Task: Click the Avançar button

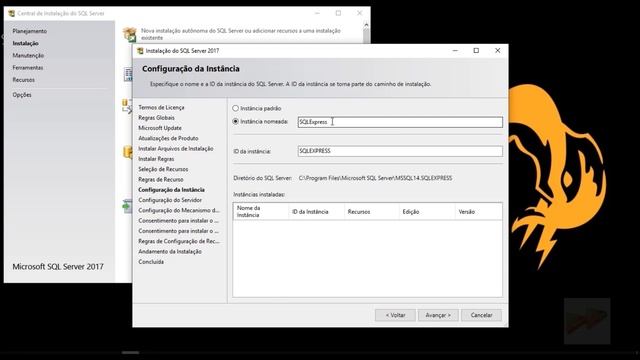Action: (438, 315)
